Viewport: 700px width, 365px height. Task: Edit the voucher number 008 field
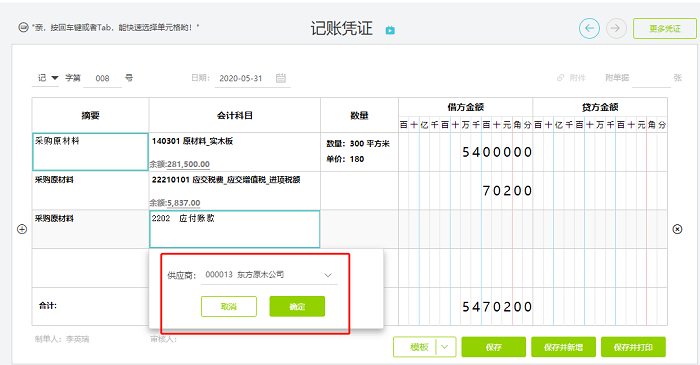(103, 79)
